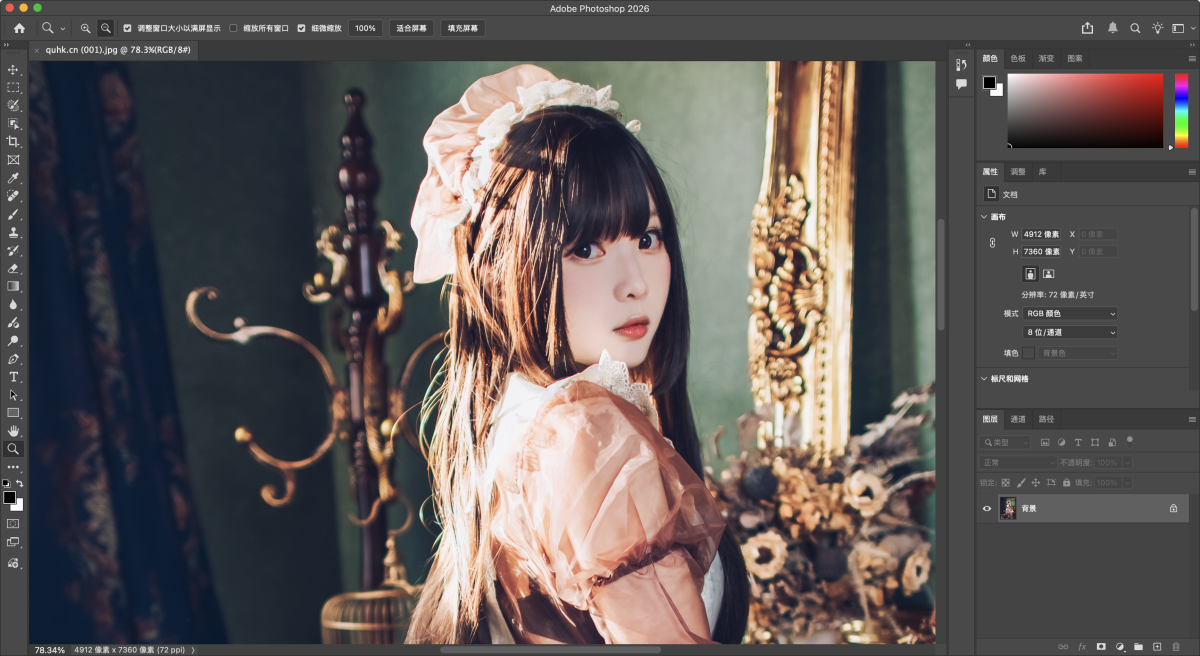Select the Zoom tool in toolbar
The height and width of the screenshot is (656, 1200).
point(14,449)
